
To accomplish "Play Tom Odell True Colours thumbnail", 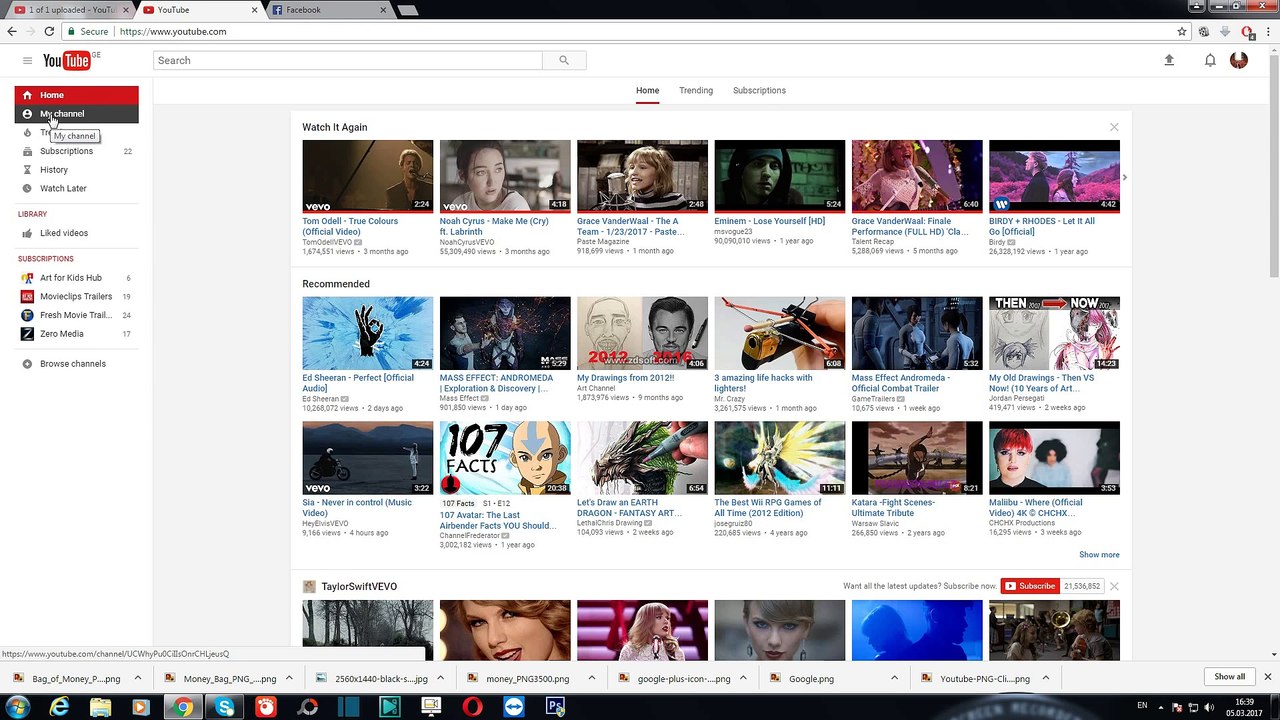I will 368,176.
